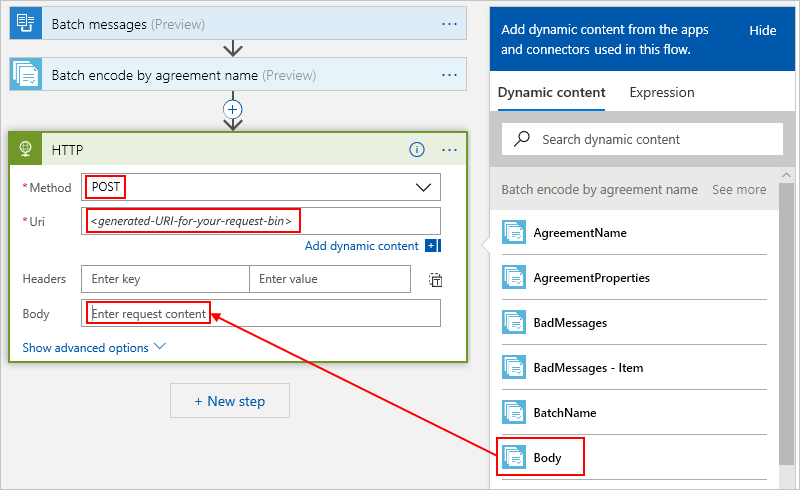The height and width of the screenshot is (490, 800).
Task: Click the HTTP action info icon
Action: pyautogui.click(x=417, y=150)
